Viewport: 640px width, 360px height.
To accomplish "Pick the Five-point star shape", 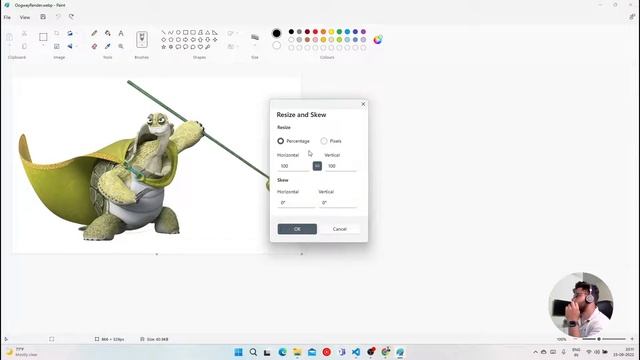I will tap(164, 47).
